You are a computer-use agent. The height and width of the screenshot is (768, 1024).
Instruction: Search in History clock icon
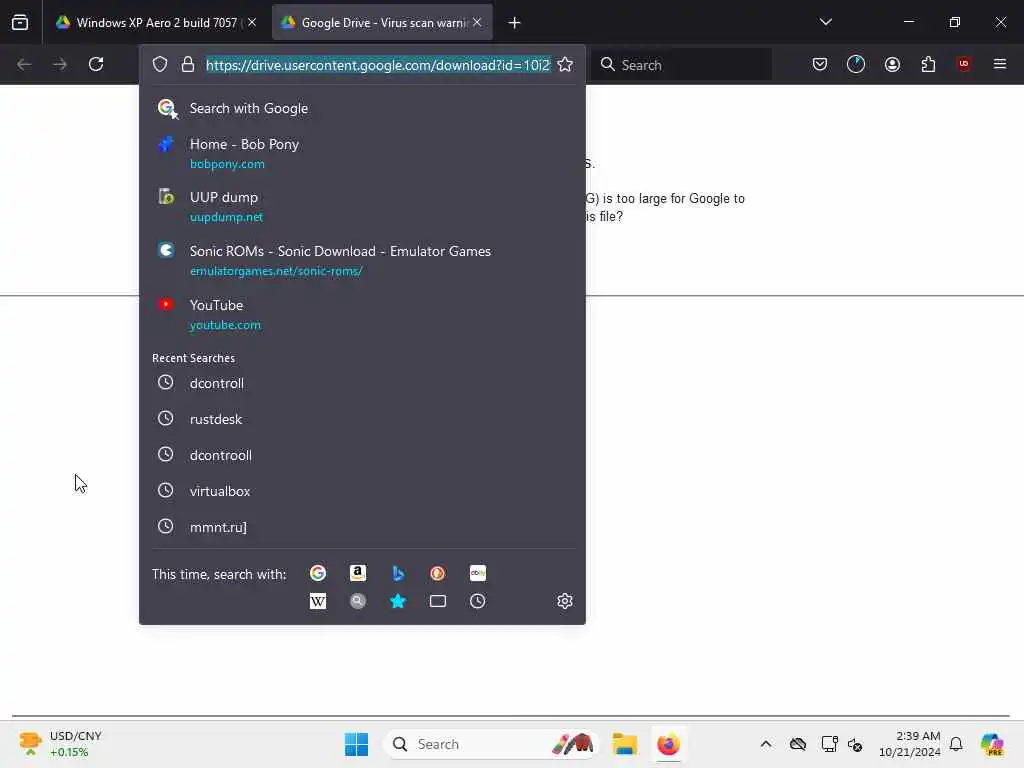click(x=477, y=601)
